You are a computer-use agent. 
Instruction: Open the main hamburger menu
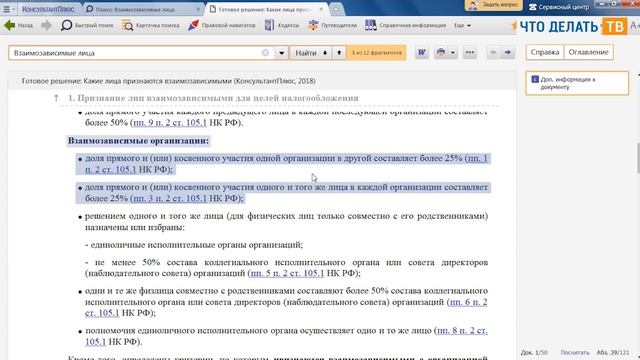(8, 9)
